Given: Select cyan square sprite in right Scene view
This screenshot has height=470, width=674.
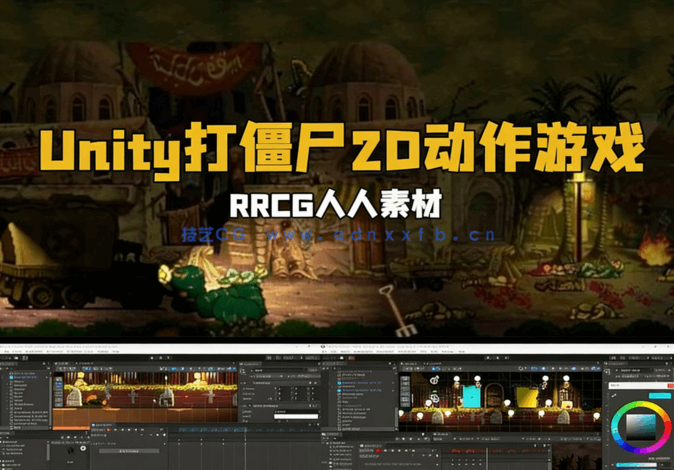Looking at the screenshot, I should (x=472, y=396).
